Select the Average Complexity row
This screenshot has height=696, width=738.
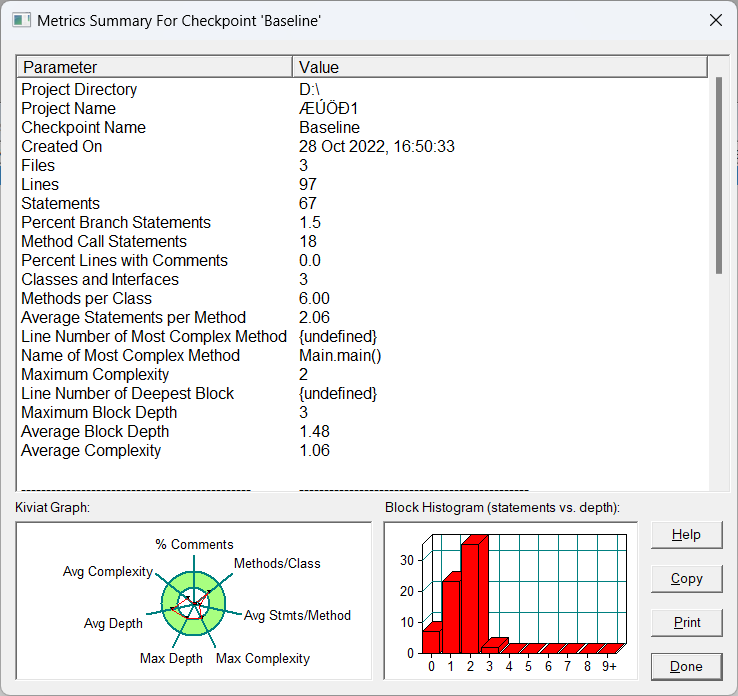362,450
